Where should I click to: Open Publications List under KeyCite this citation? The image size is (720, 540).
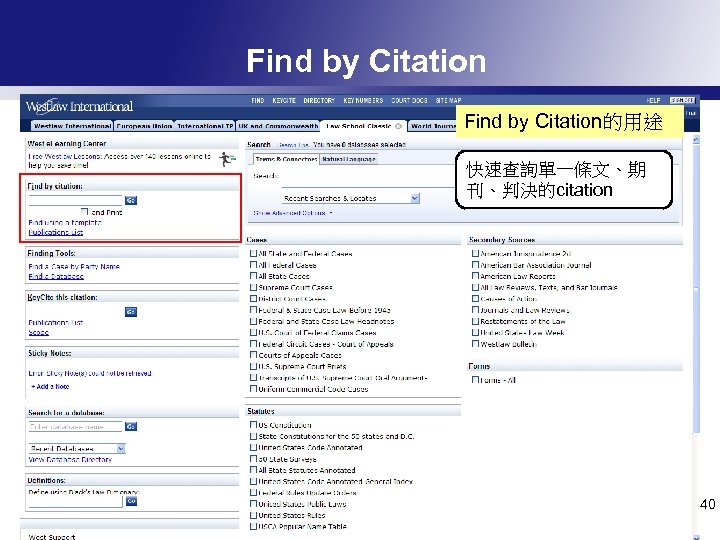pyautogui.click(x=56, y=322)
